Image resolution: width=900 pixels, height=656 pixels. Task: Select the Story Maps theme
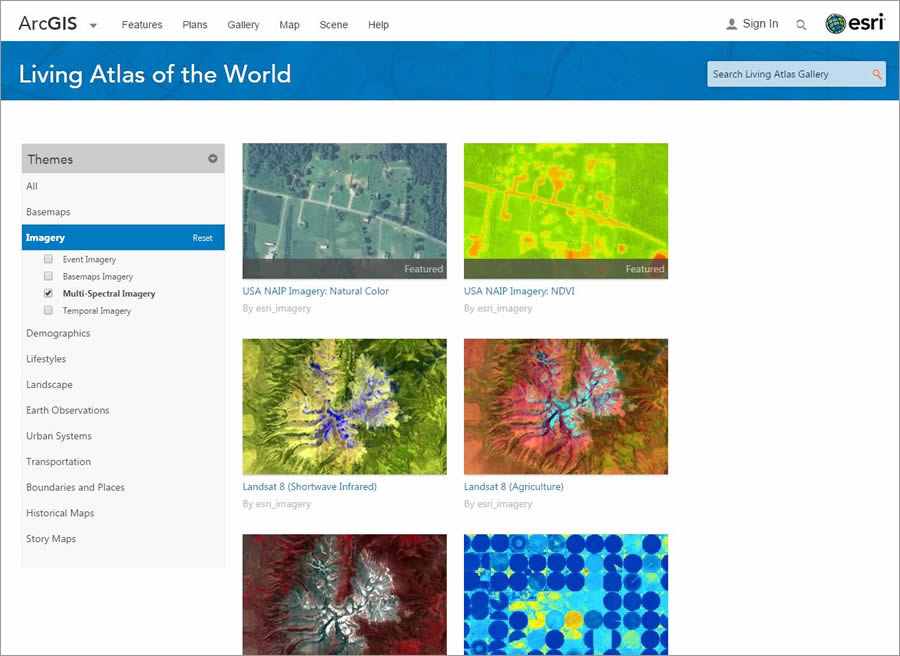(51, 538)
